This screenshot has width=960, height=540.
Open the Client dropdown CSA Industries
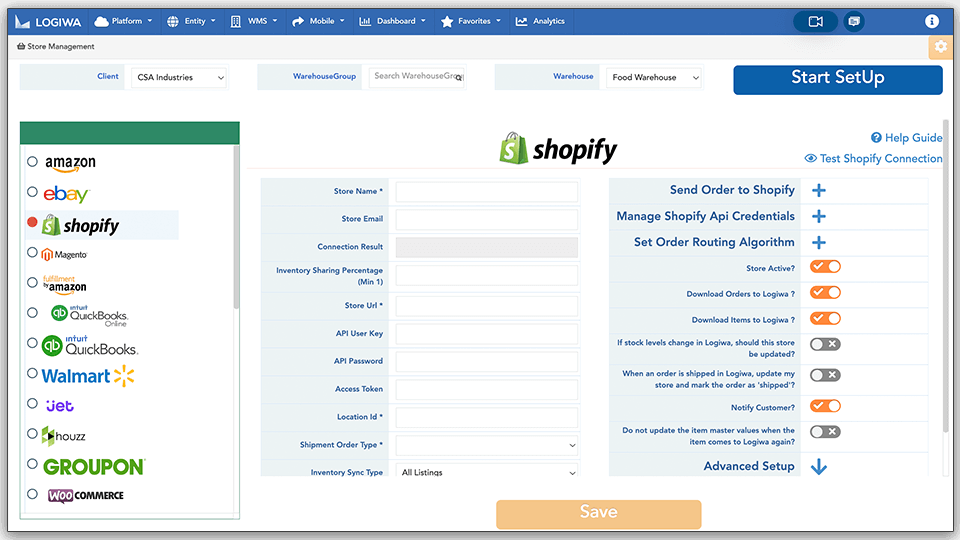(x=179, y=78)
